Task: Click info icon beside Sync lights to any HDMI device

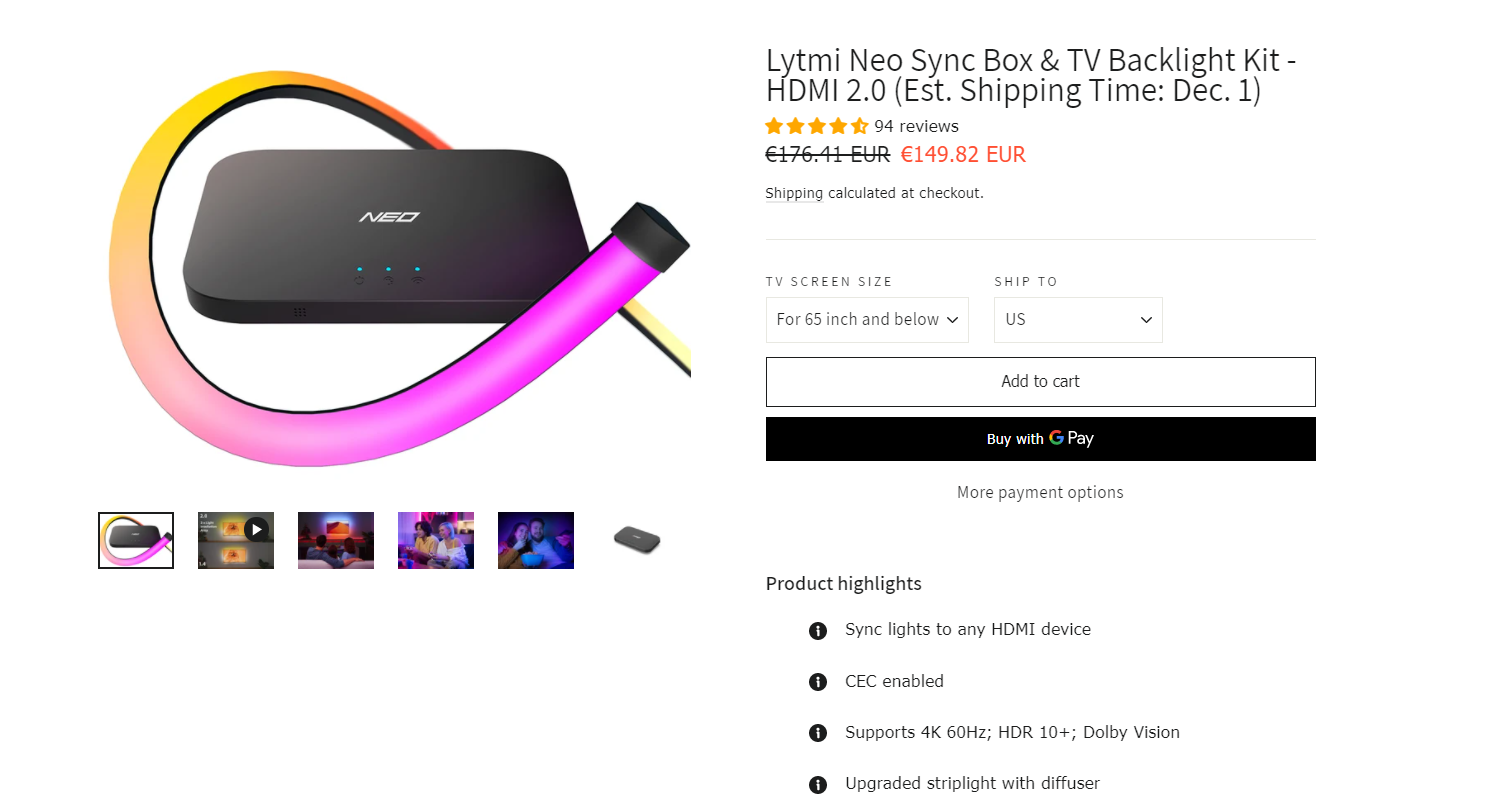Action: pos(818,630)
